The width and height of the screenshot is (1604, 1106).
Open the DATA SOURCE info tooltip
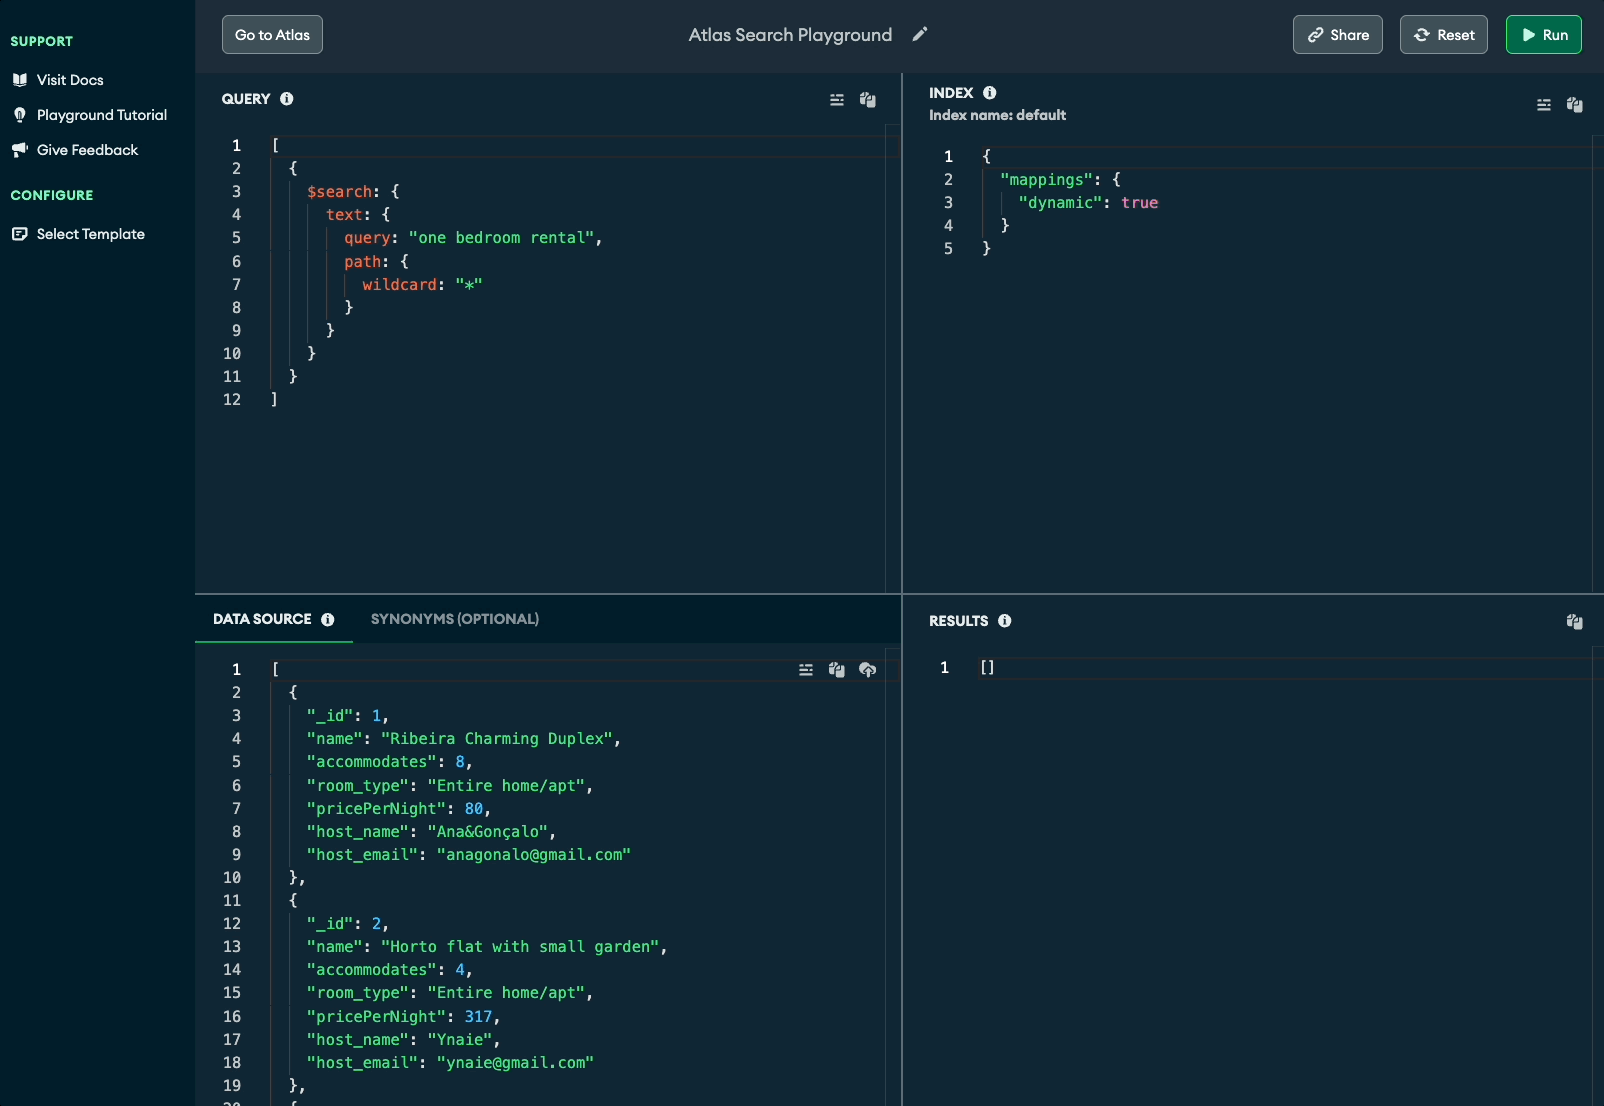329,620
